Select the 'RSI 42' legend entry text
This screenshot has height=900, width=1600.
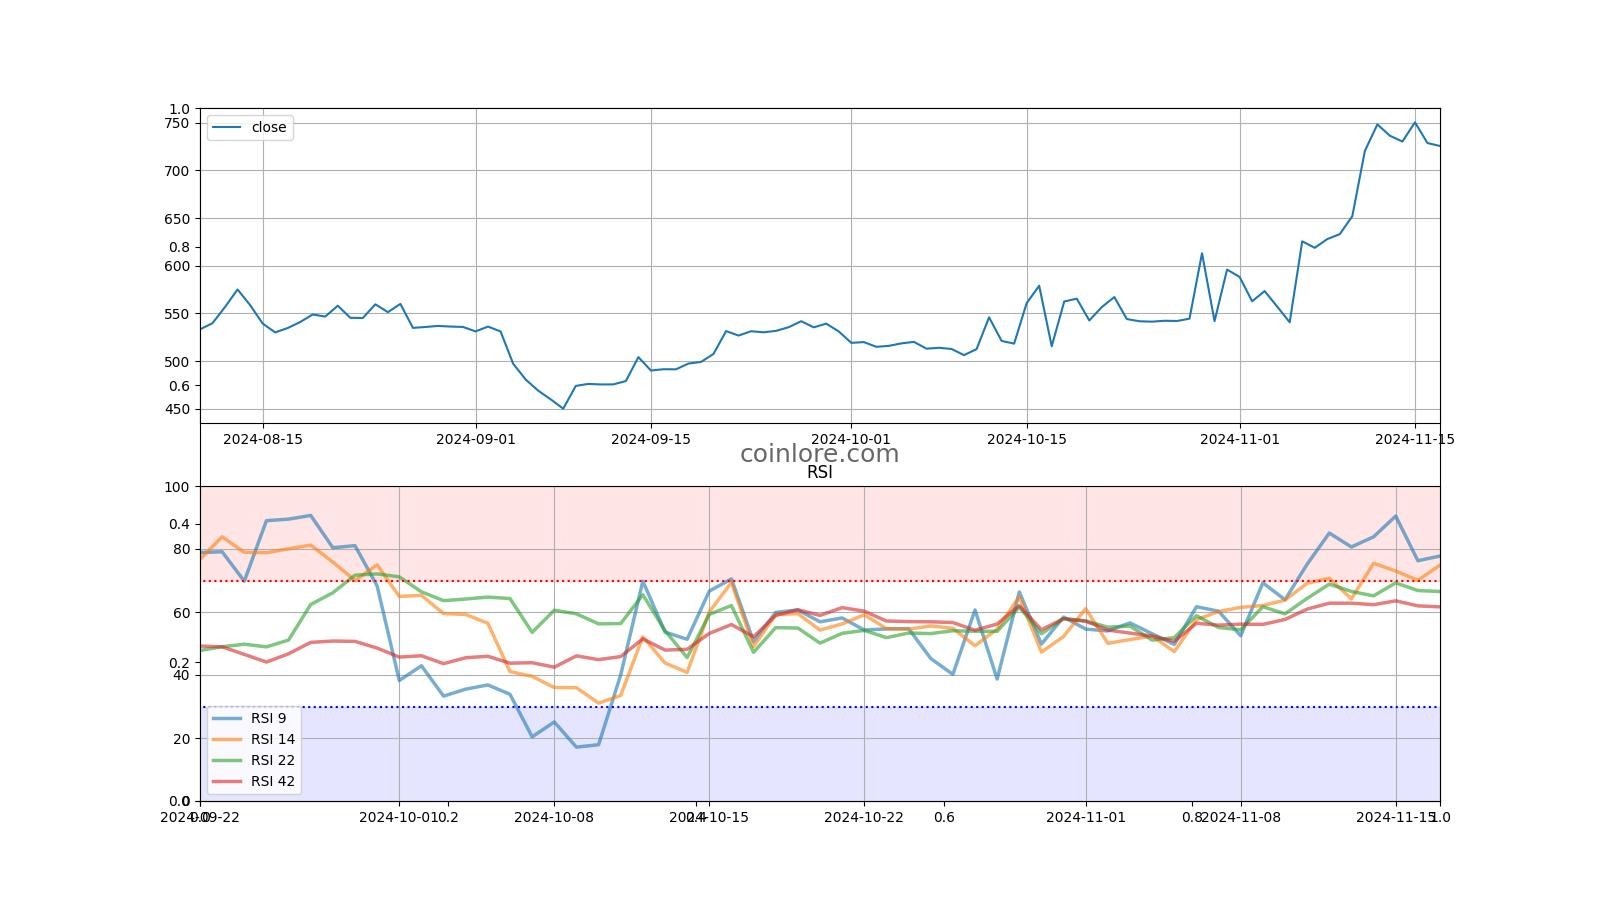273,781
